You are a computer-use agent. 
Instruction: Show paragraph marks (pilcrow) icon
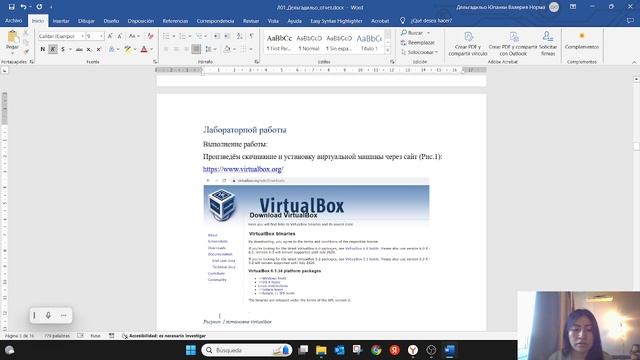(x=251, y=36)
